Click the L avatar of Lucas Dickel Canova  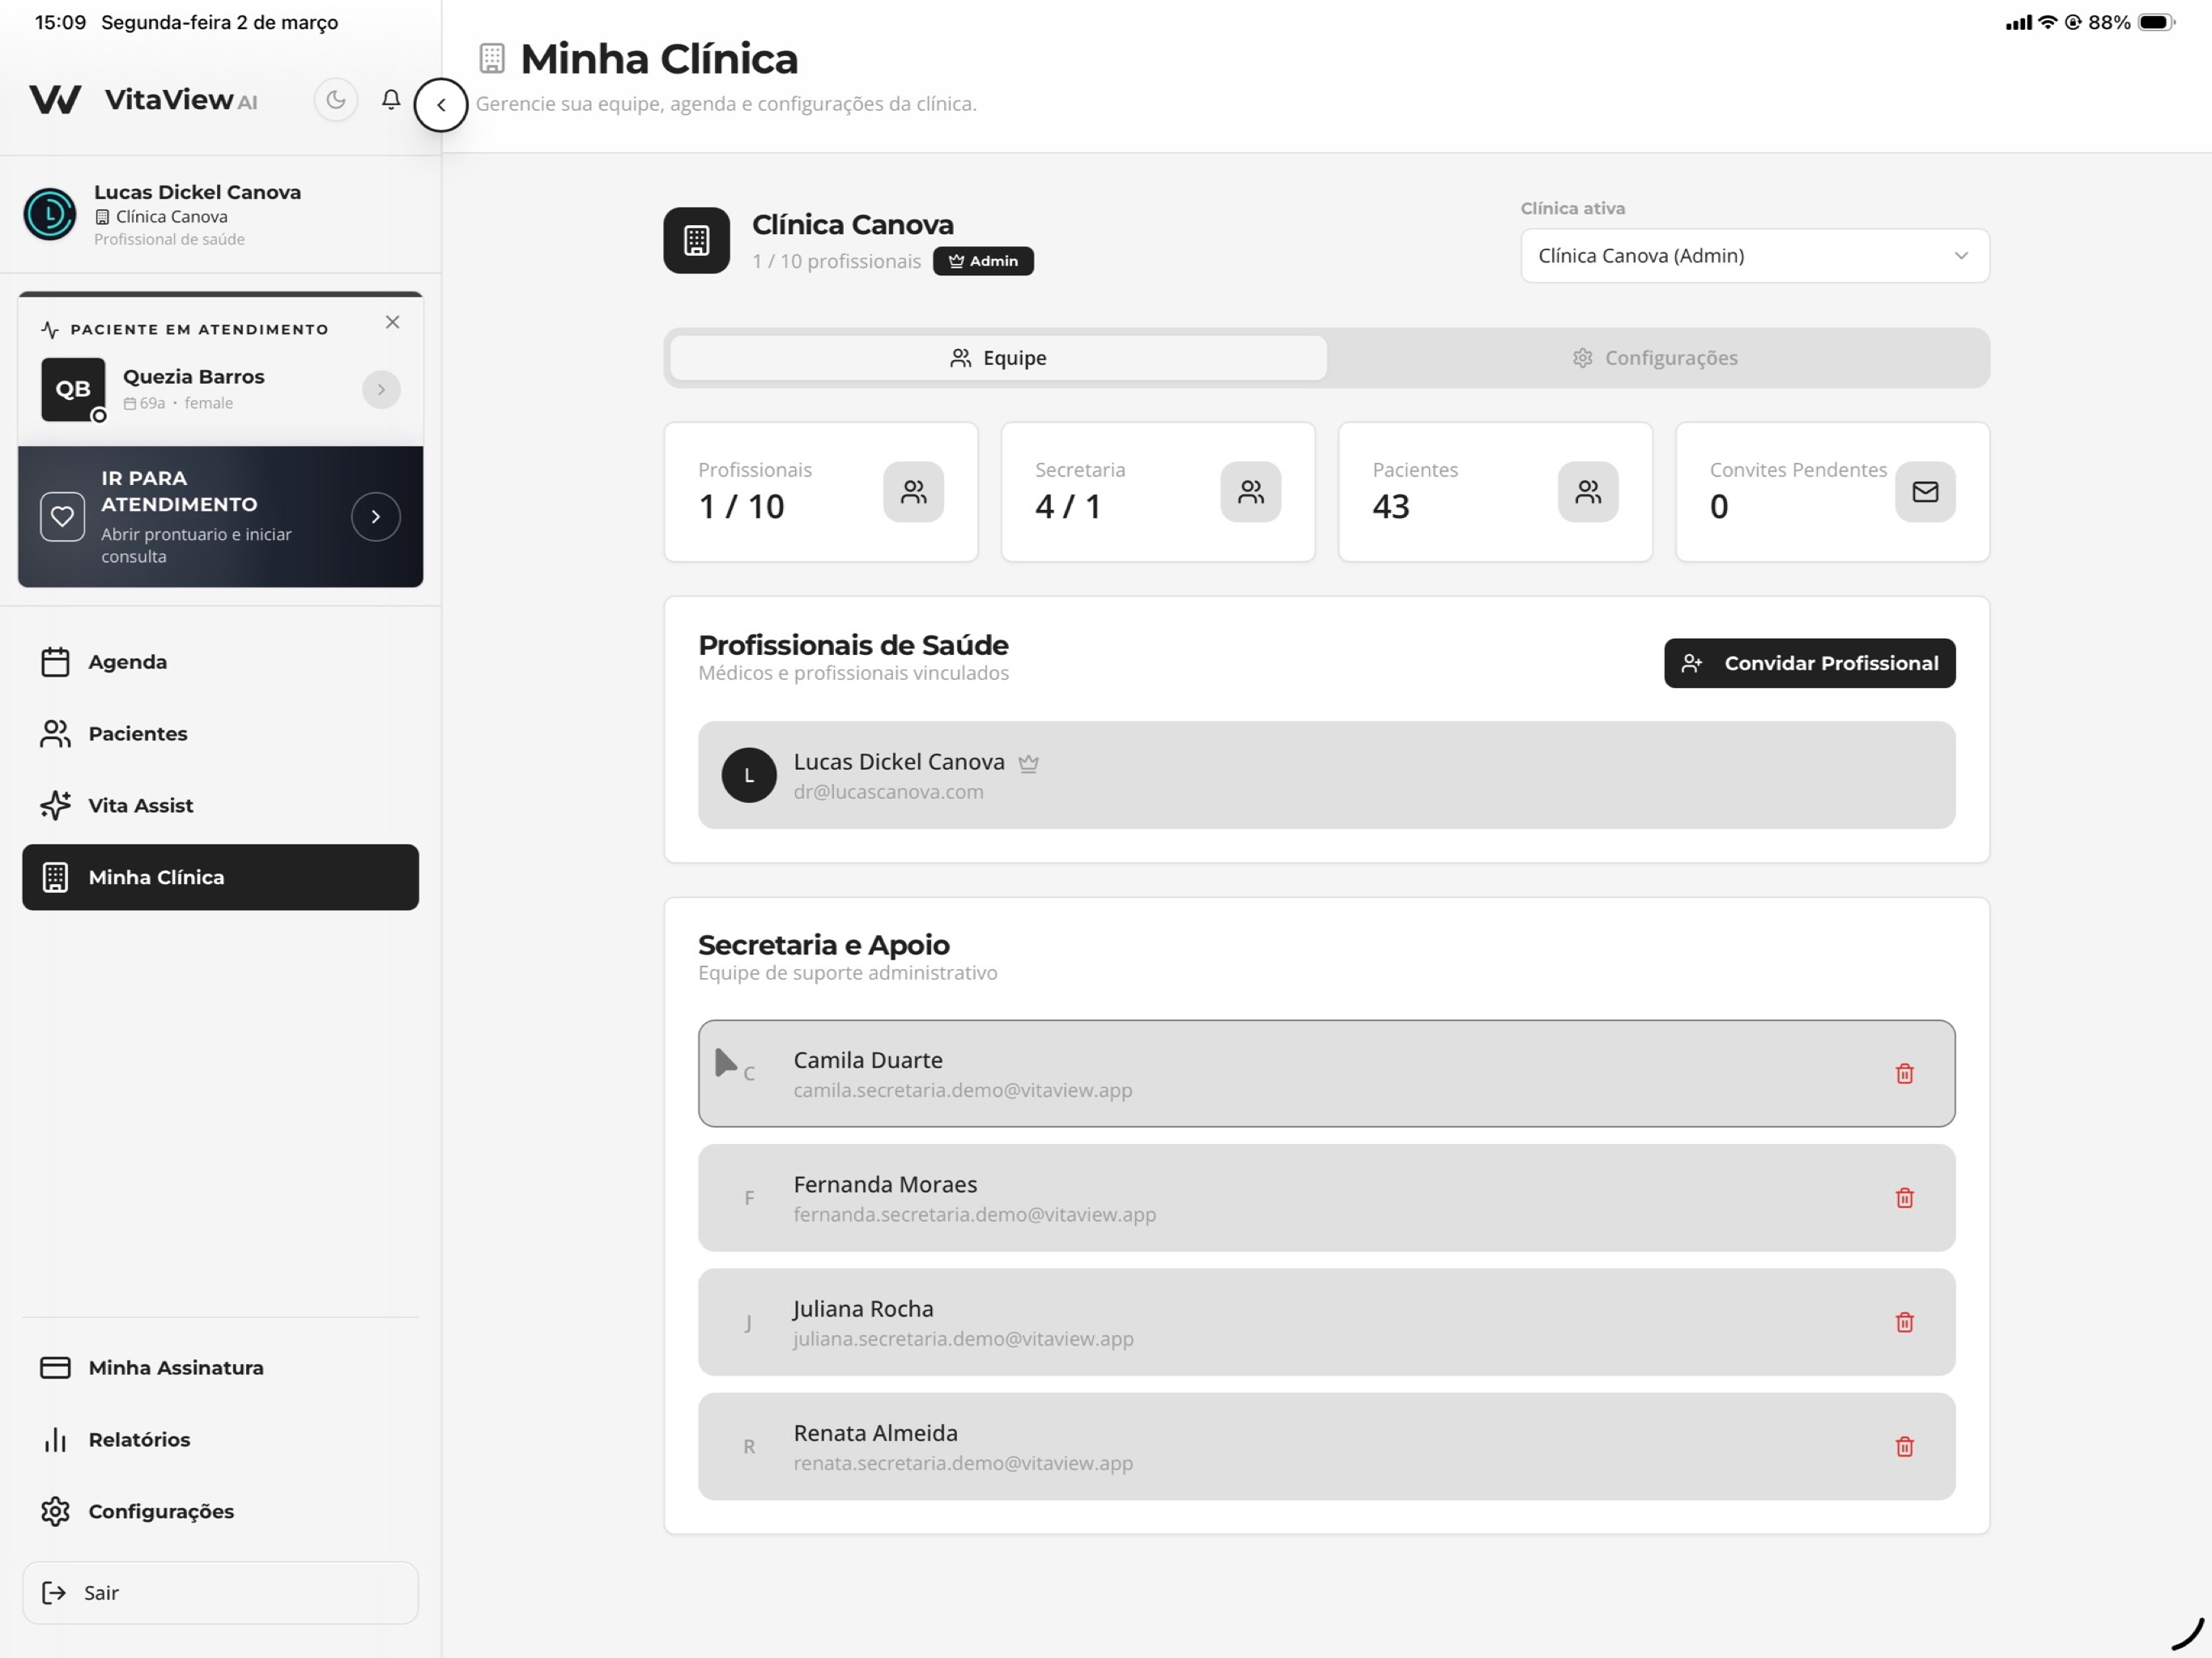[749, 775]
